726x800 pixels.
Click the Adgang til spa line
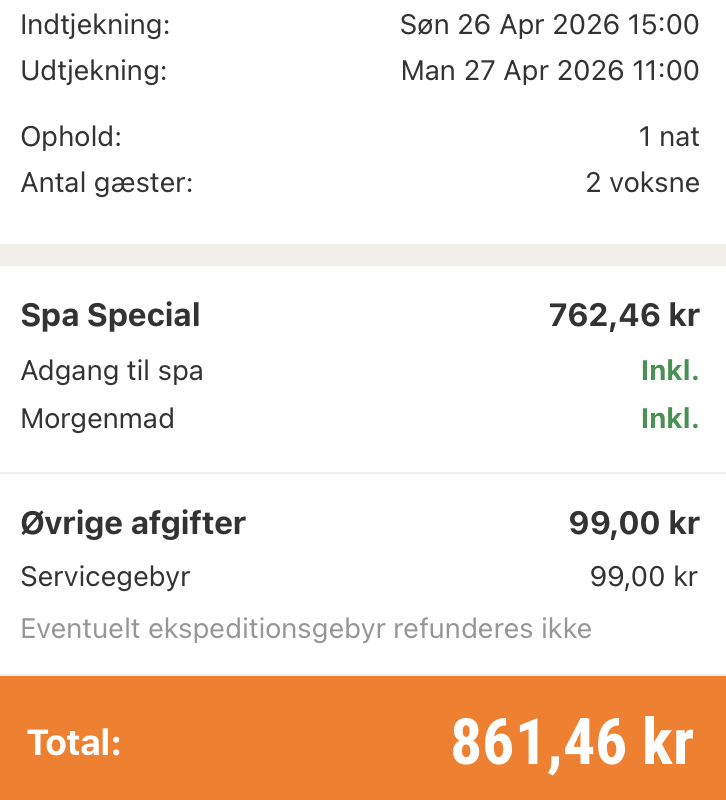click(112, 371)
